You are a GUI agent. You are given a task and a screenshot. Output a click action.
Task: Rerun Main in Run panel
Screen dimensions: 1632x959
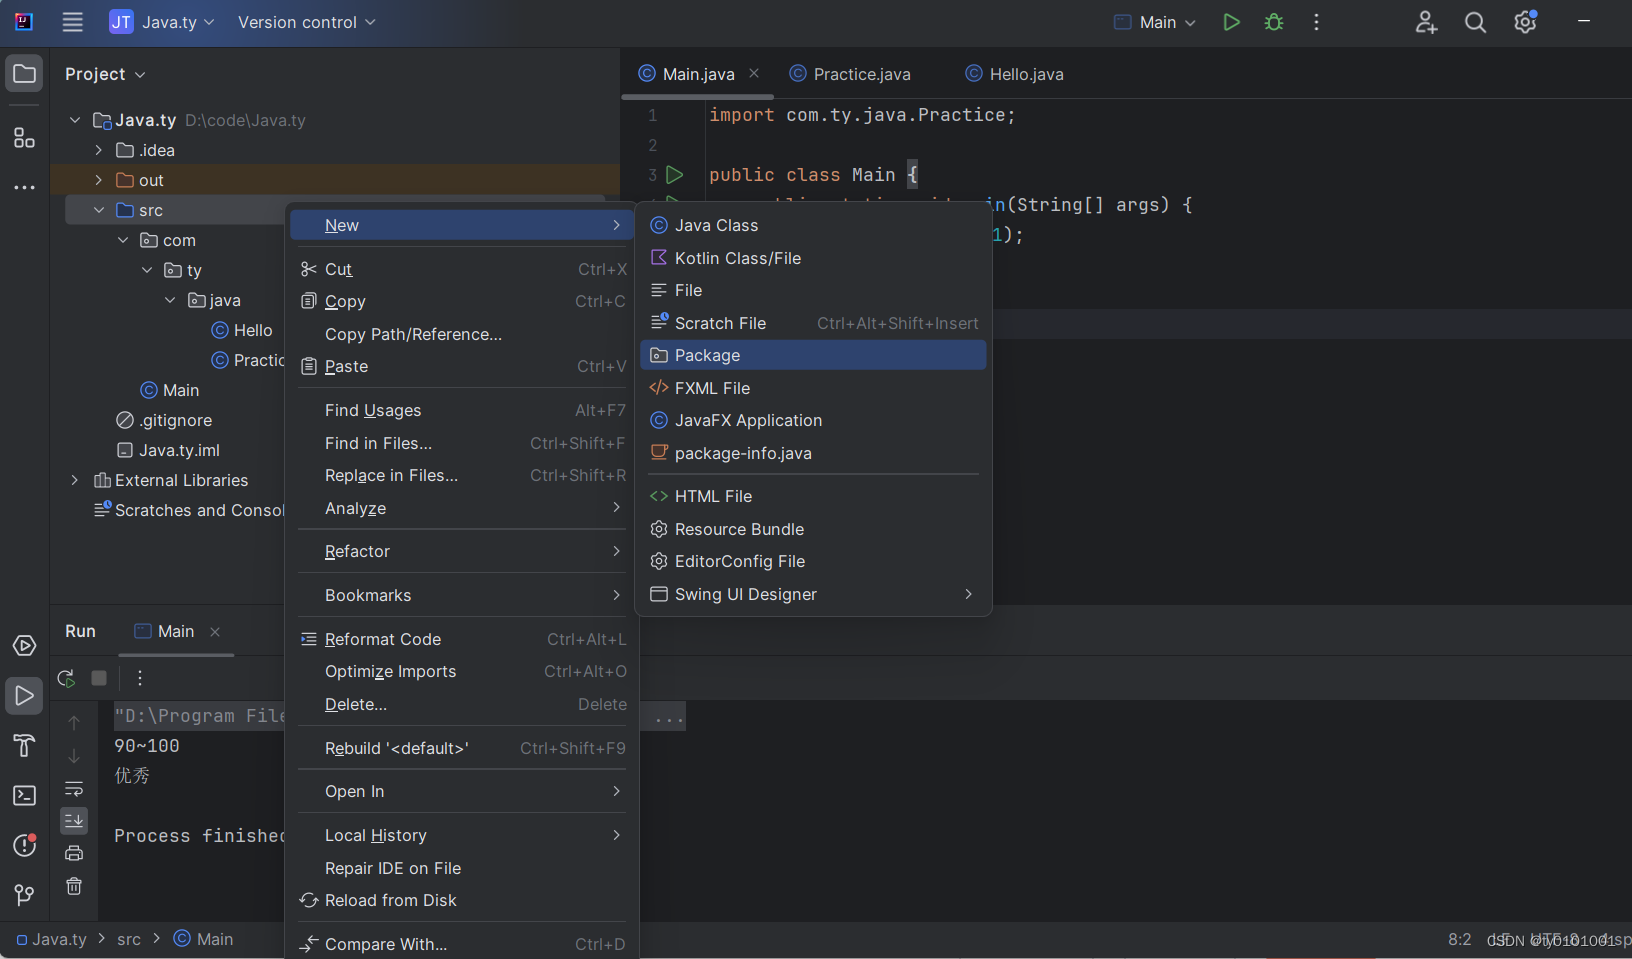pyautogui.click(x=66, y=678)
